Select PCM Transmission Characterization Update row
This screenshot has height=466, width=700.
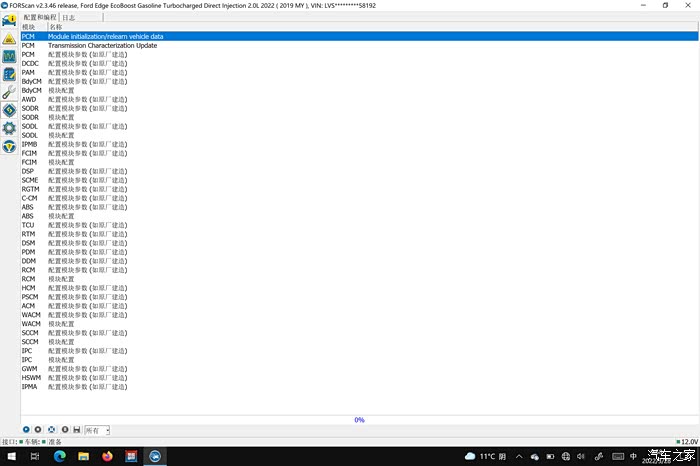(102, 45)
